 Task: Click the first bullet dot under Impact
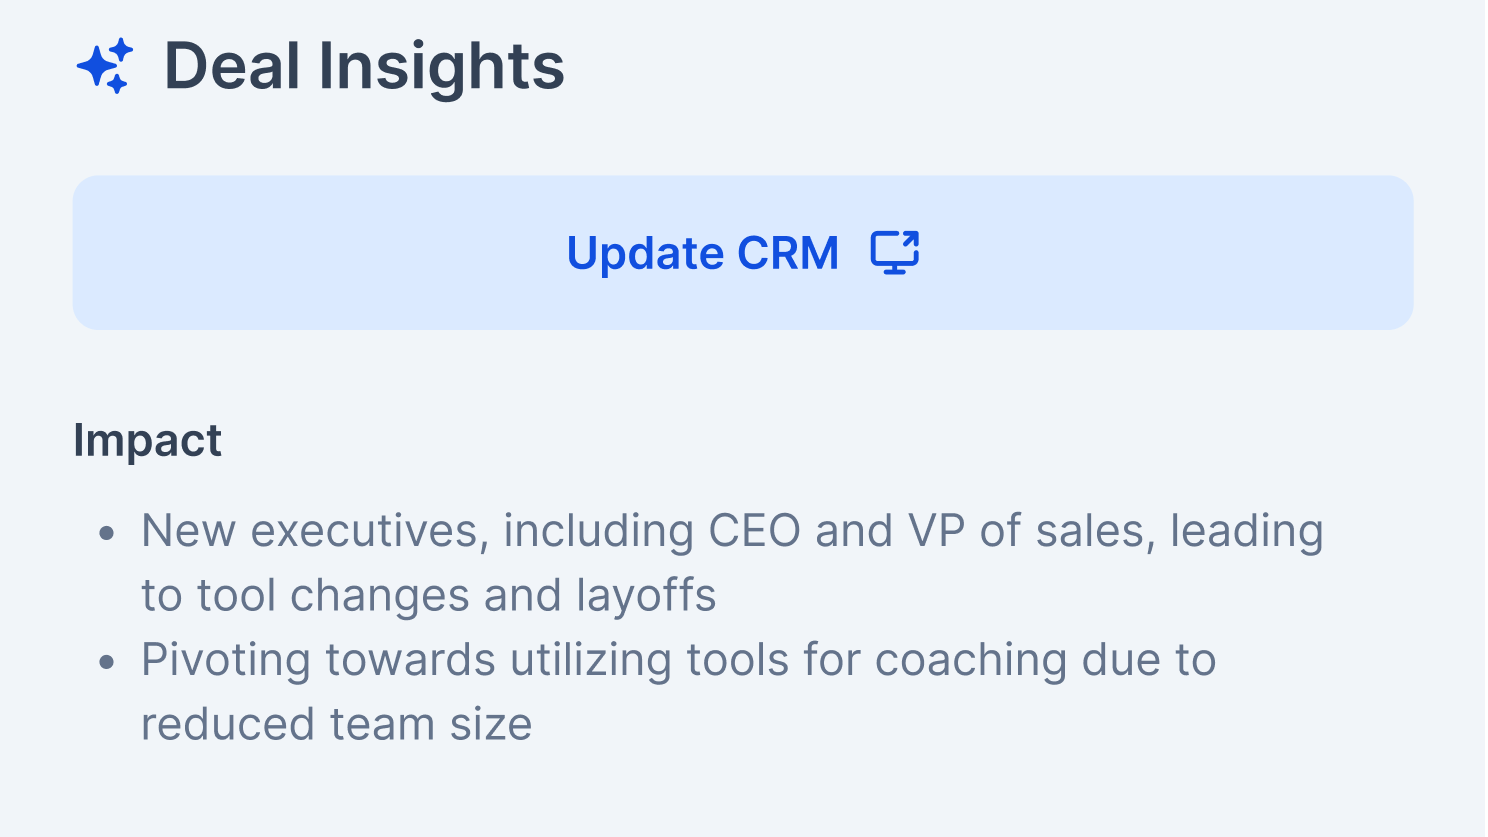click(107, 533)
